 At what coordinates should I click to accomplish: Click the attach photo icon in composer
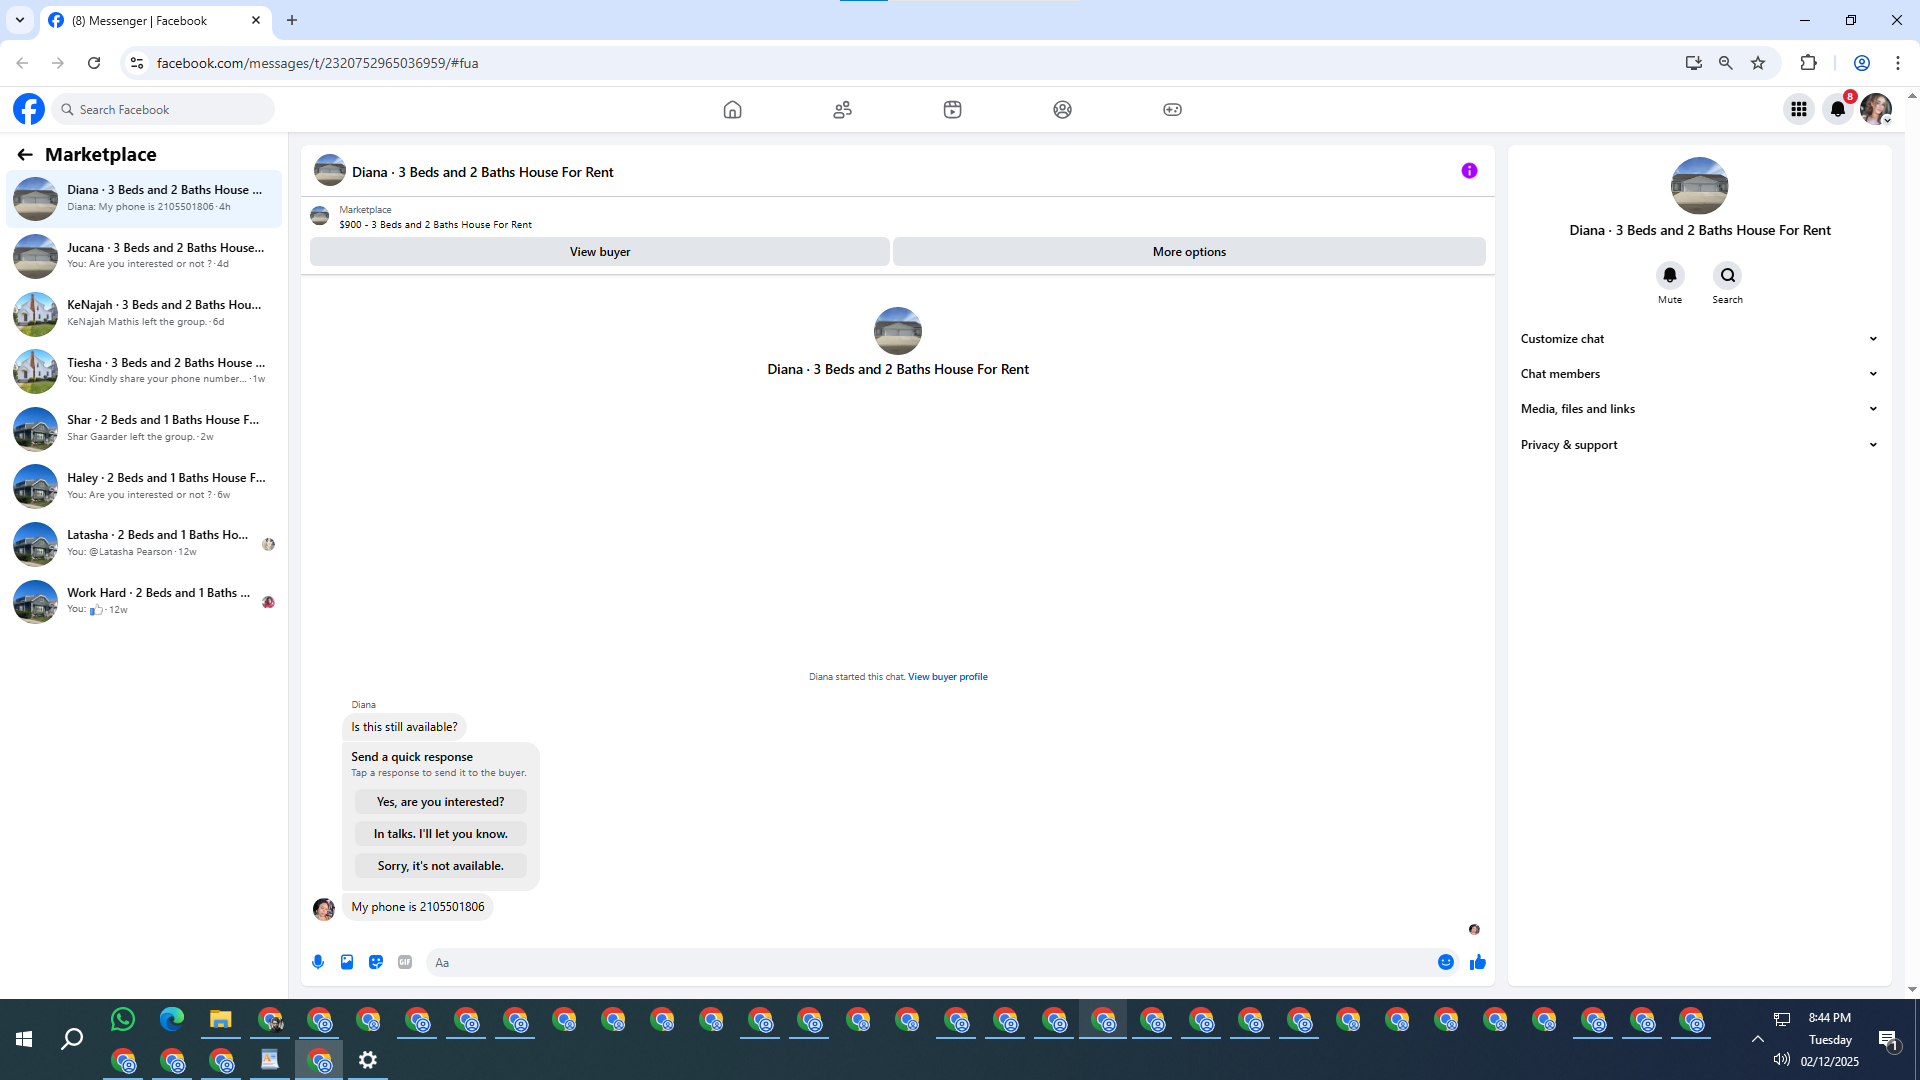(347, 962)
